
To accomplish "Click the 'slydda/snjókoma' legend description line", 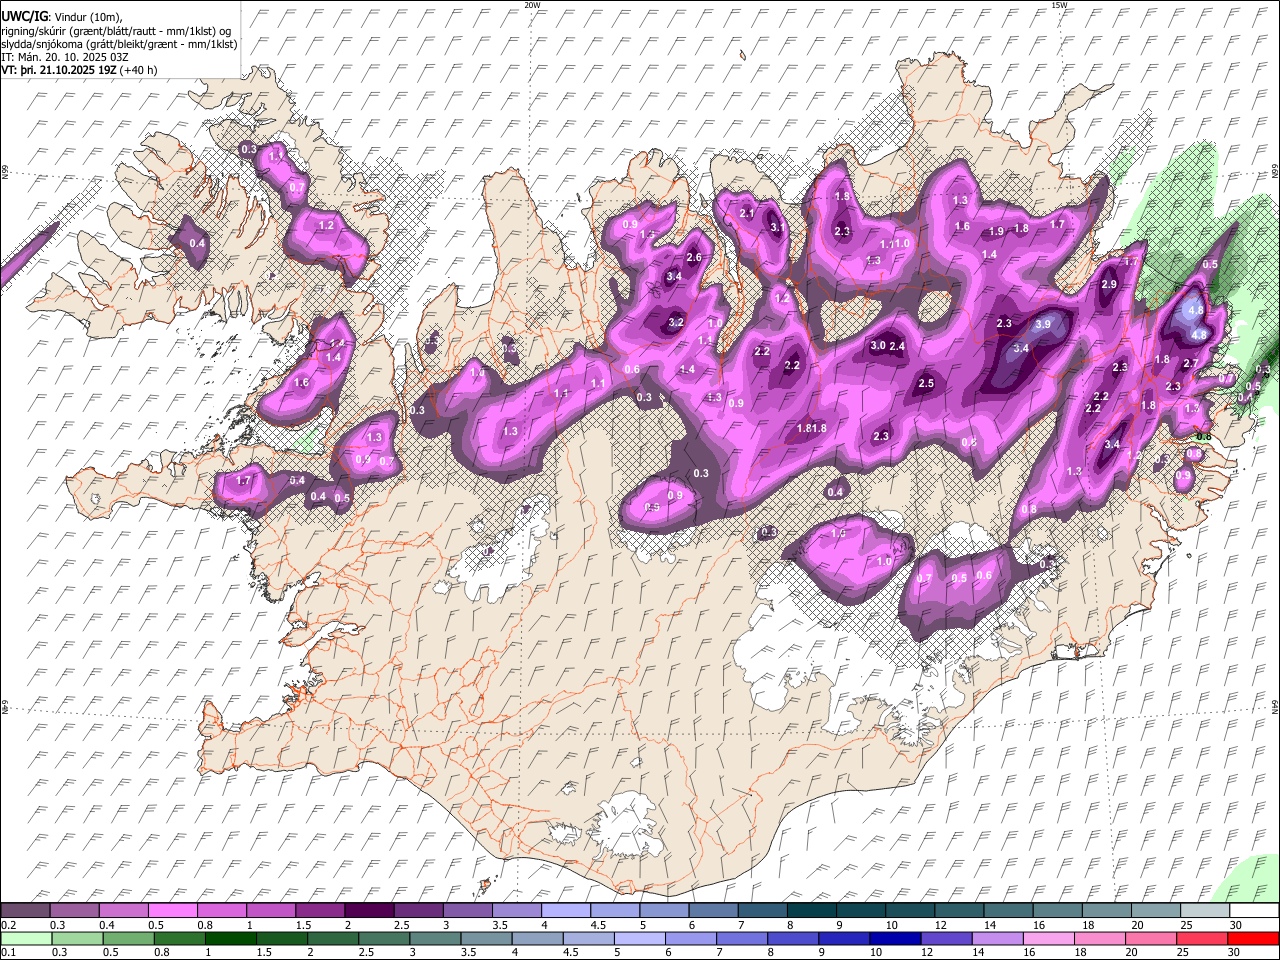I will click(x=119, y=44).
